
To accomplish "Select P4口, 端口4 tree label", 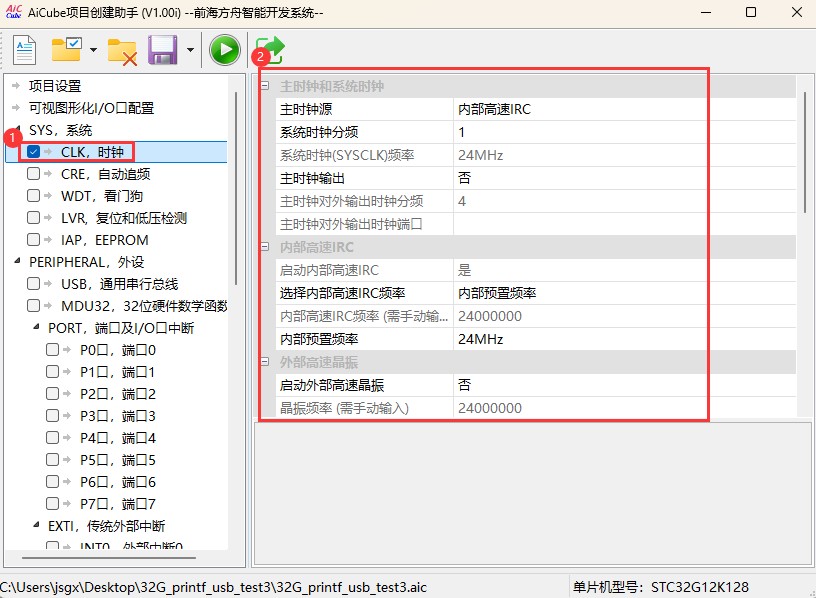I will [118, 438].
